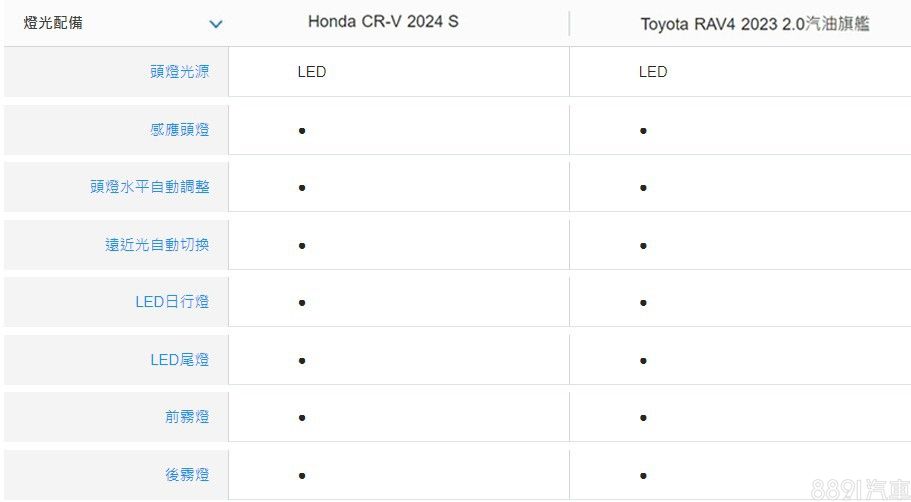Click the 8891汽車 watermark logo
Screen dimensions: 911x502
pos(860,489)
